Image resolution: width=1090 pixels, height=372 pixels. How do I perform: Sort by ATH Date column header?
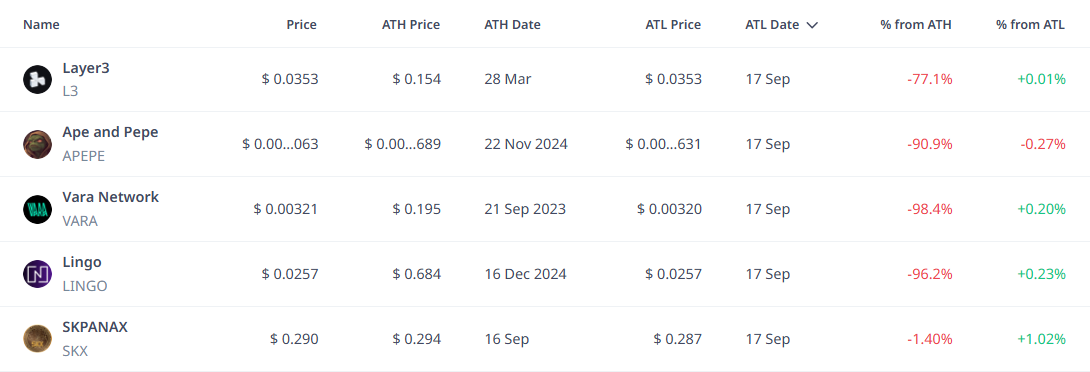click(512, 24)
